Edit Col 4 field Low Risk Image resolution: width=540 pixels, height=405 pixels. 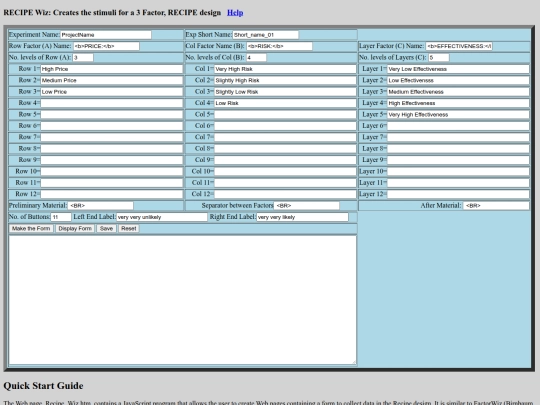[x=285, y=103]
